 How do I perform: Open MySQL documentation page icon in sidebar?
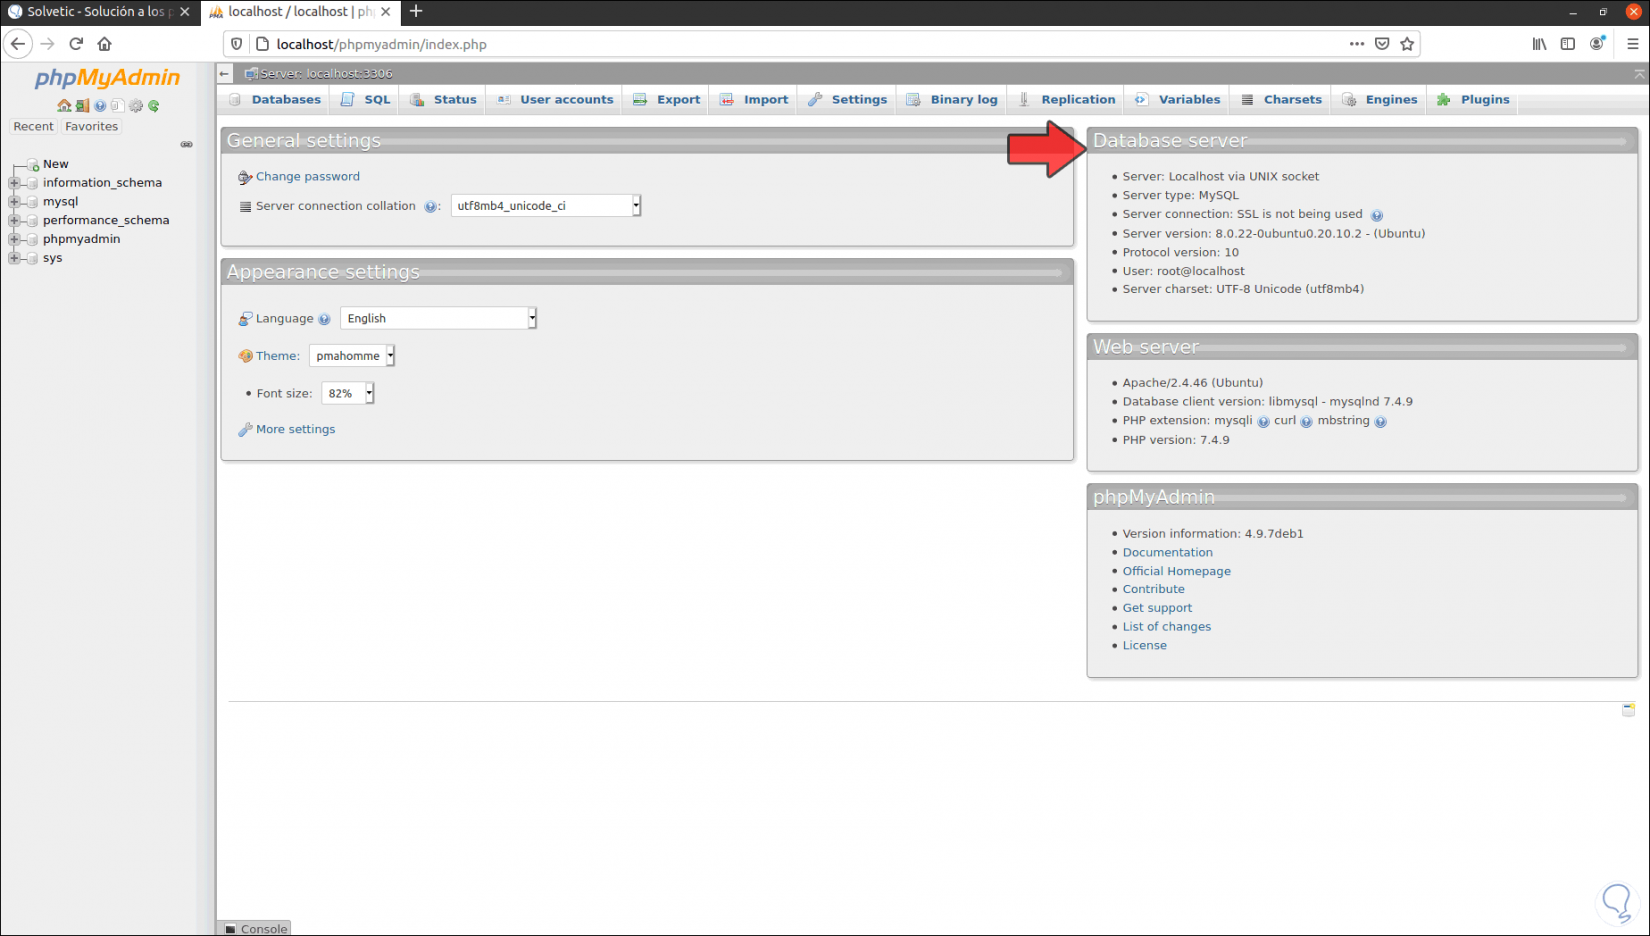tap(117, 106)
